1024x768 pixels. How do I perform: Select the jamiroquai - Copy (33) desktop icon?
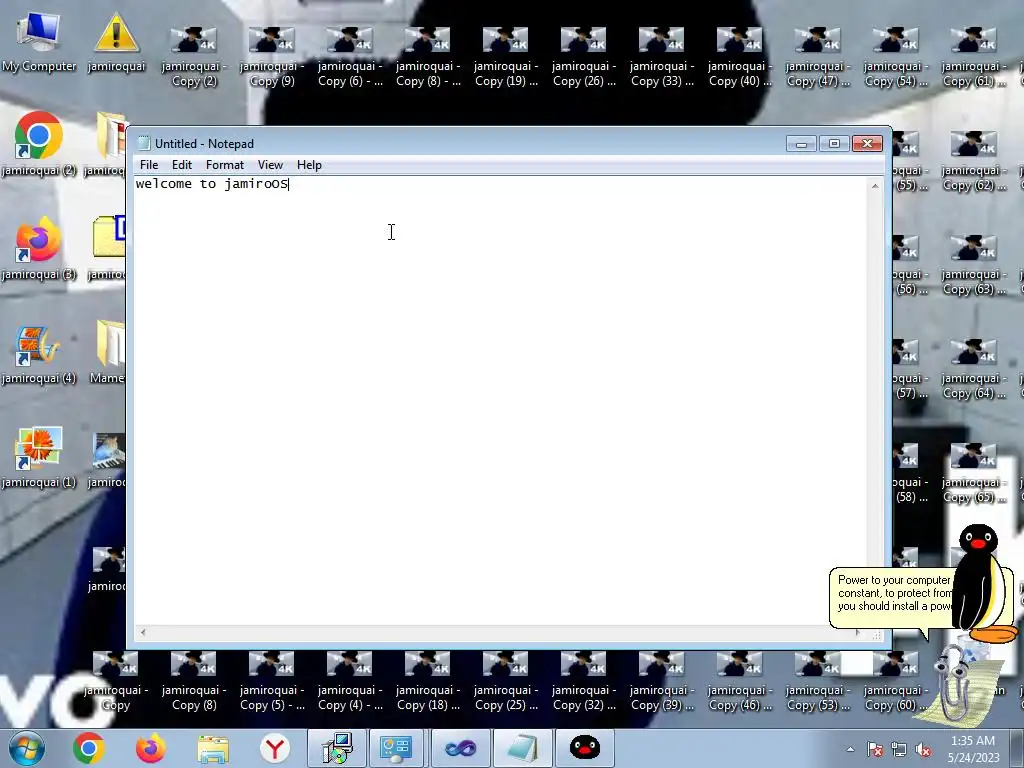click(662, 57)
